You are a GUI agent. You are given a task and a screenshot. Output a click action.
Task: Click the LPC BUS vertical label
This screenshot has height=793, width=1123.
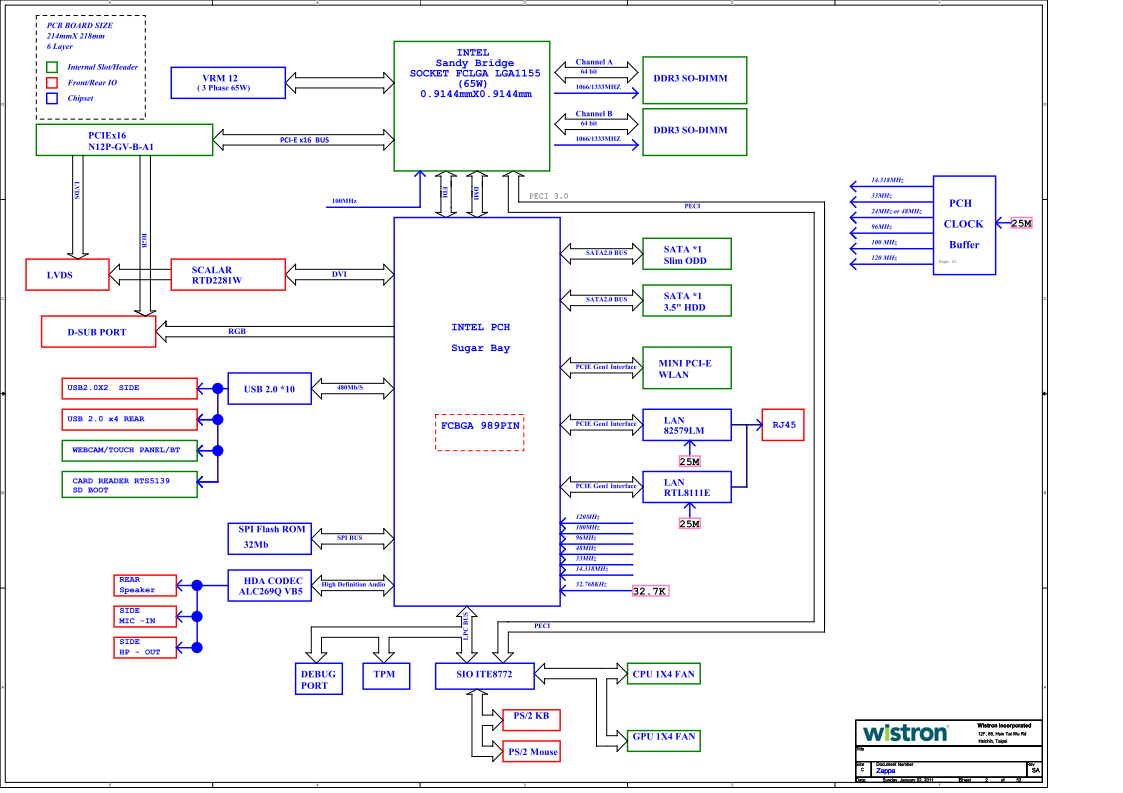465,625
